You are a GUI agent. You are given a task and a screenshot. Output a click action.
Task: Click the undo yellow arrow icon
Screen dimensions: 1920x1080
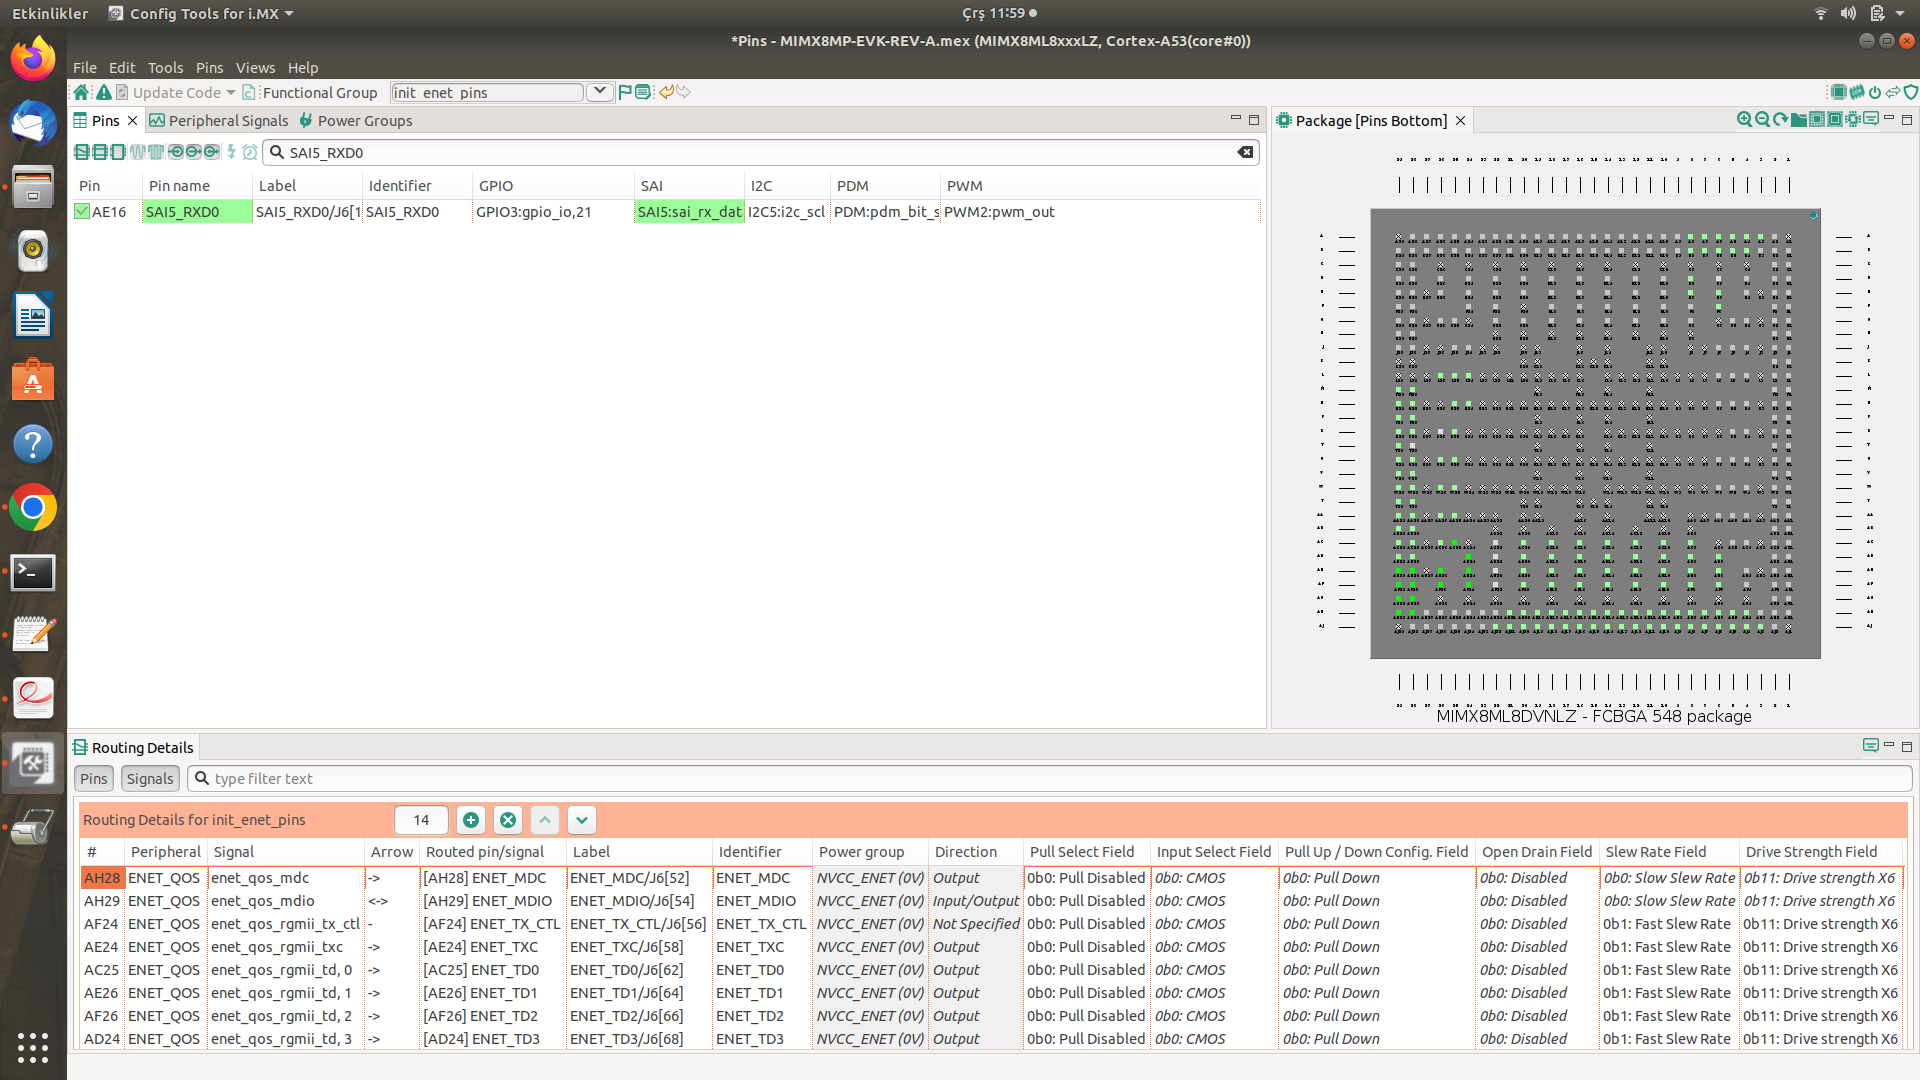(666, 92)
